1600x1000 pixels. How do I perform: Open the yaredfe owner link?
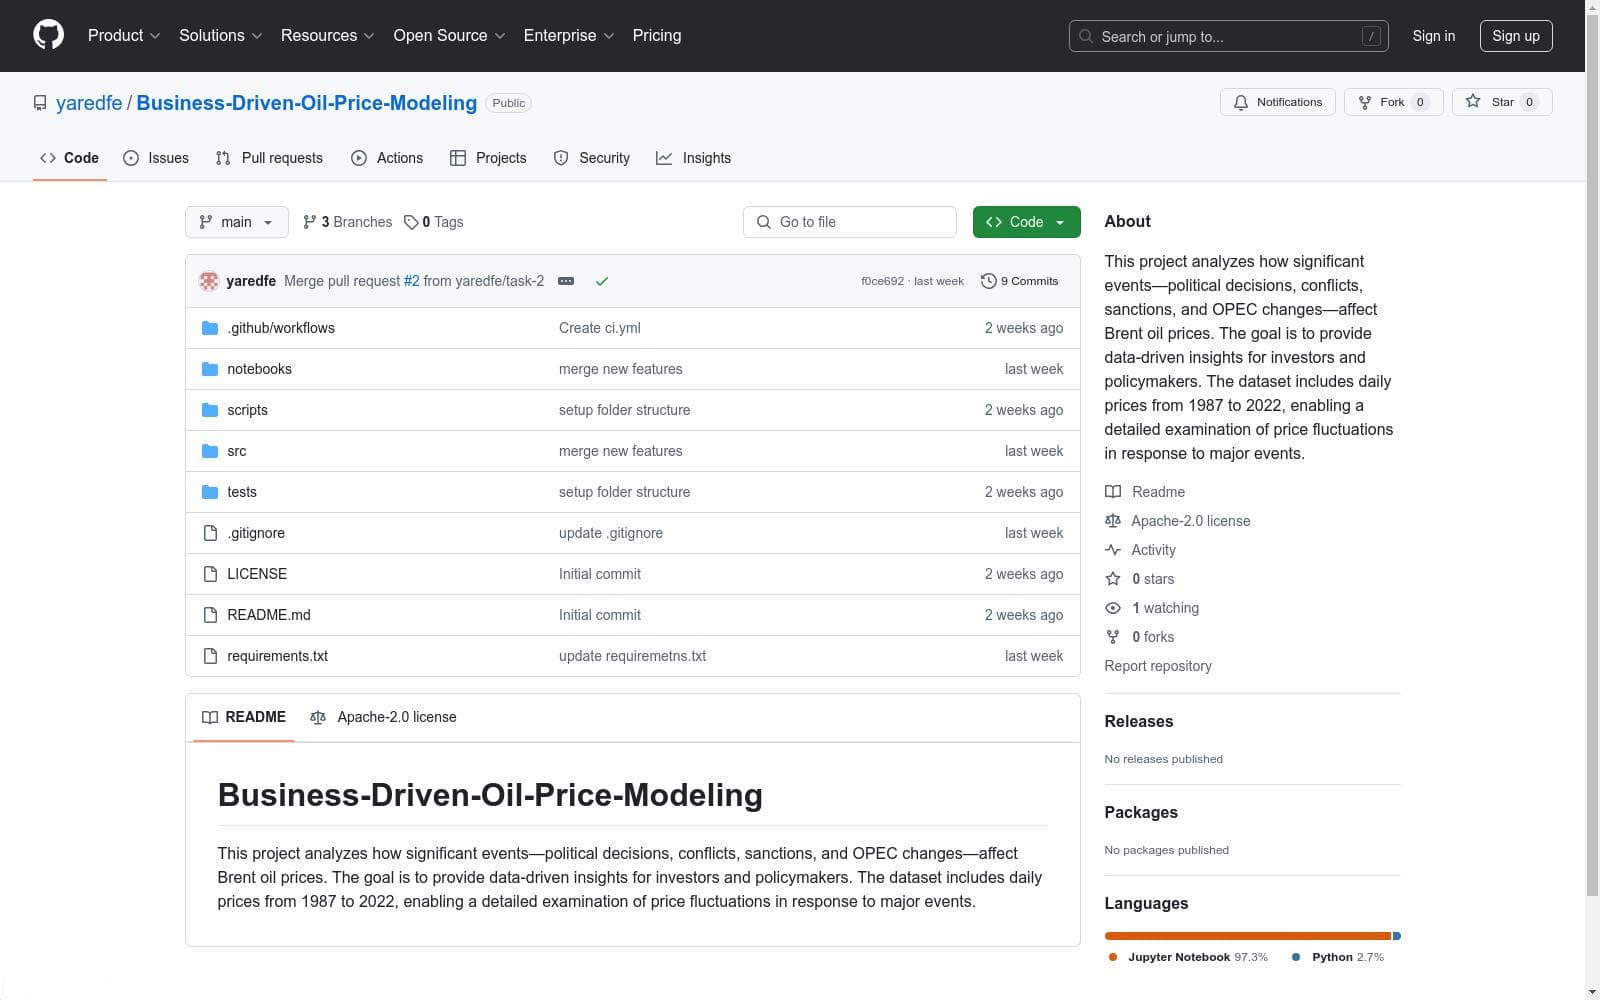coord(89,103)
